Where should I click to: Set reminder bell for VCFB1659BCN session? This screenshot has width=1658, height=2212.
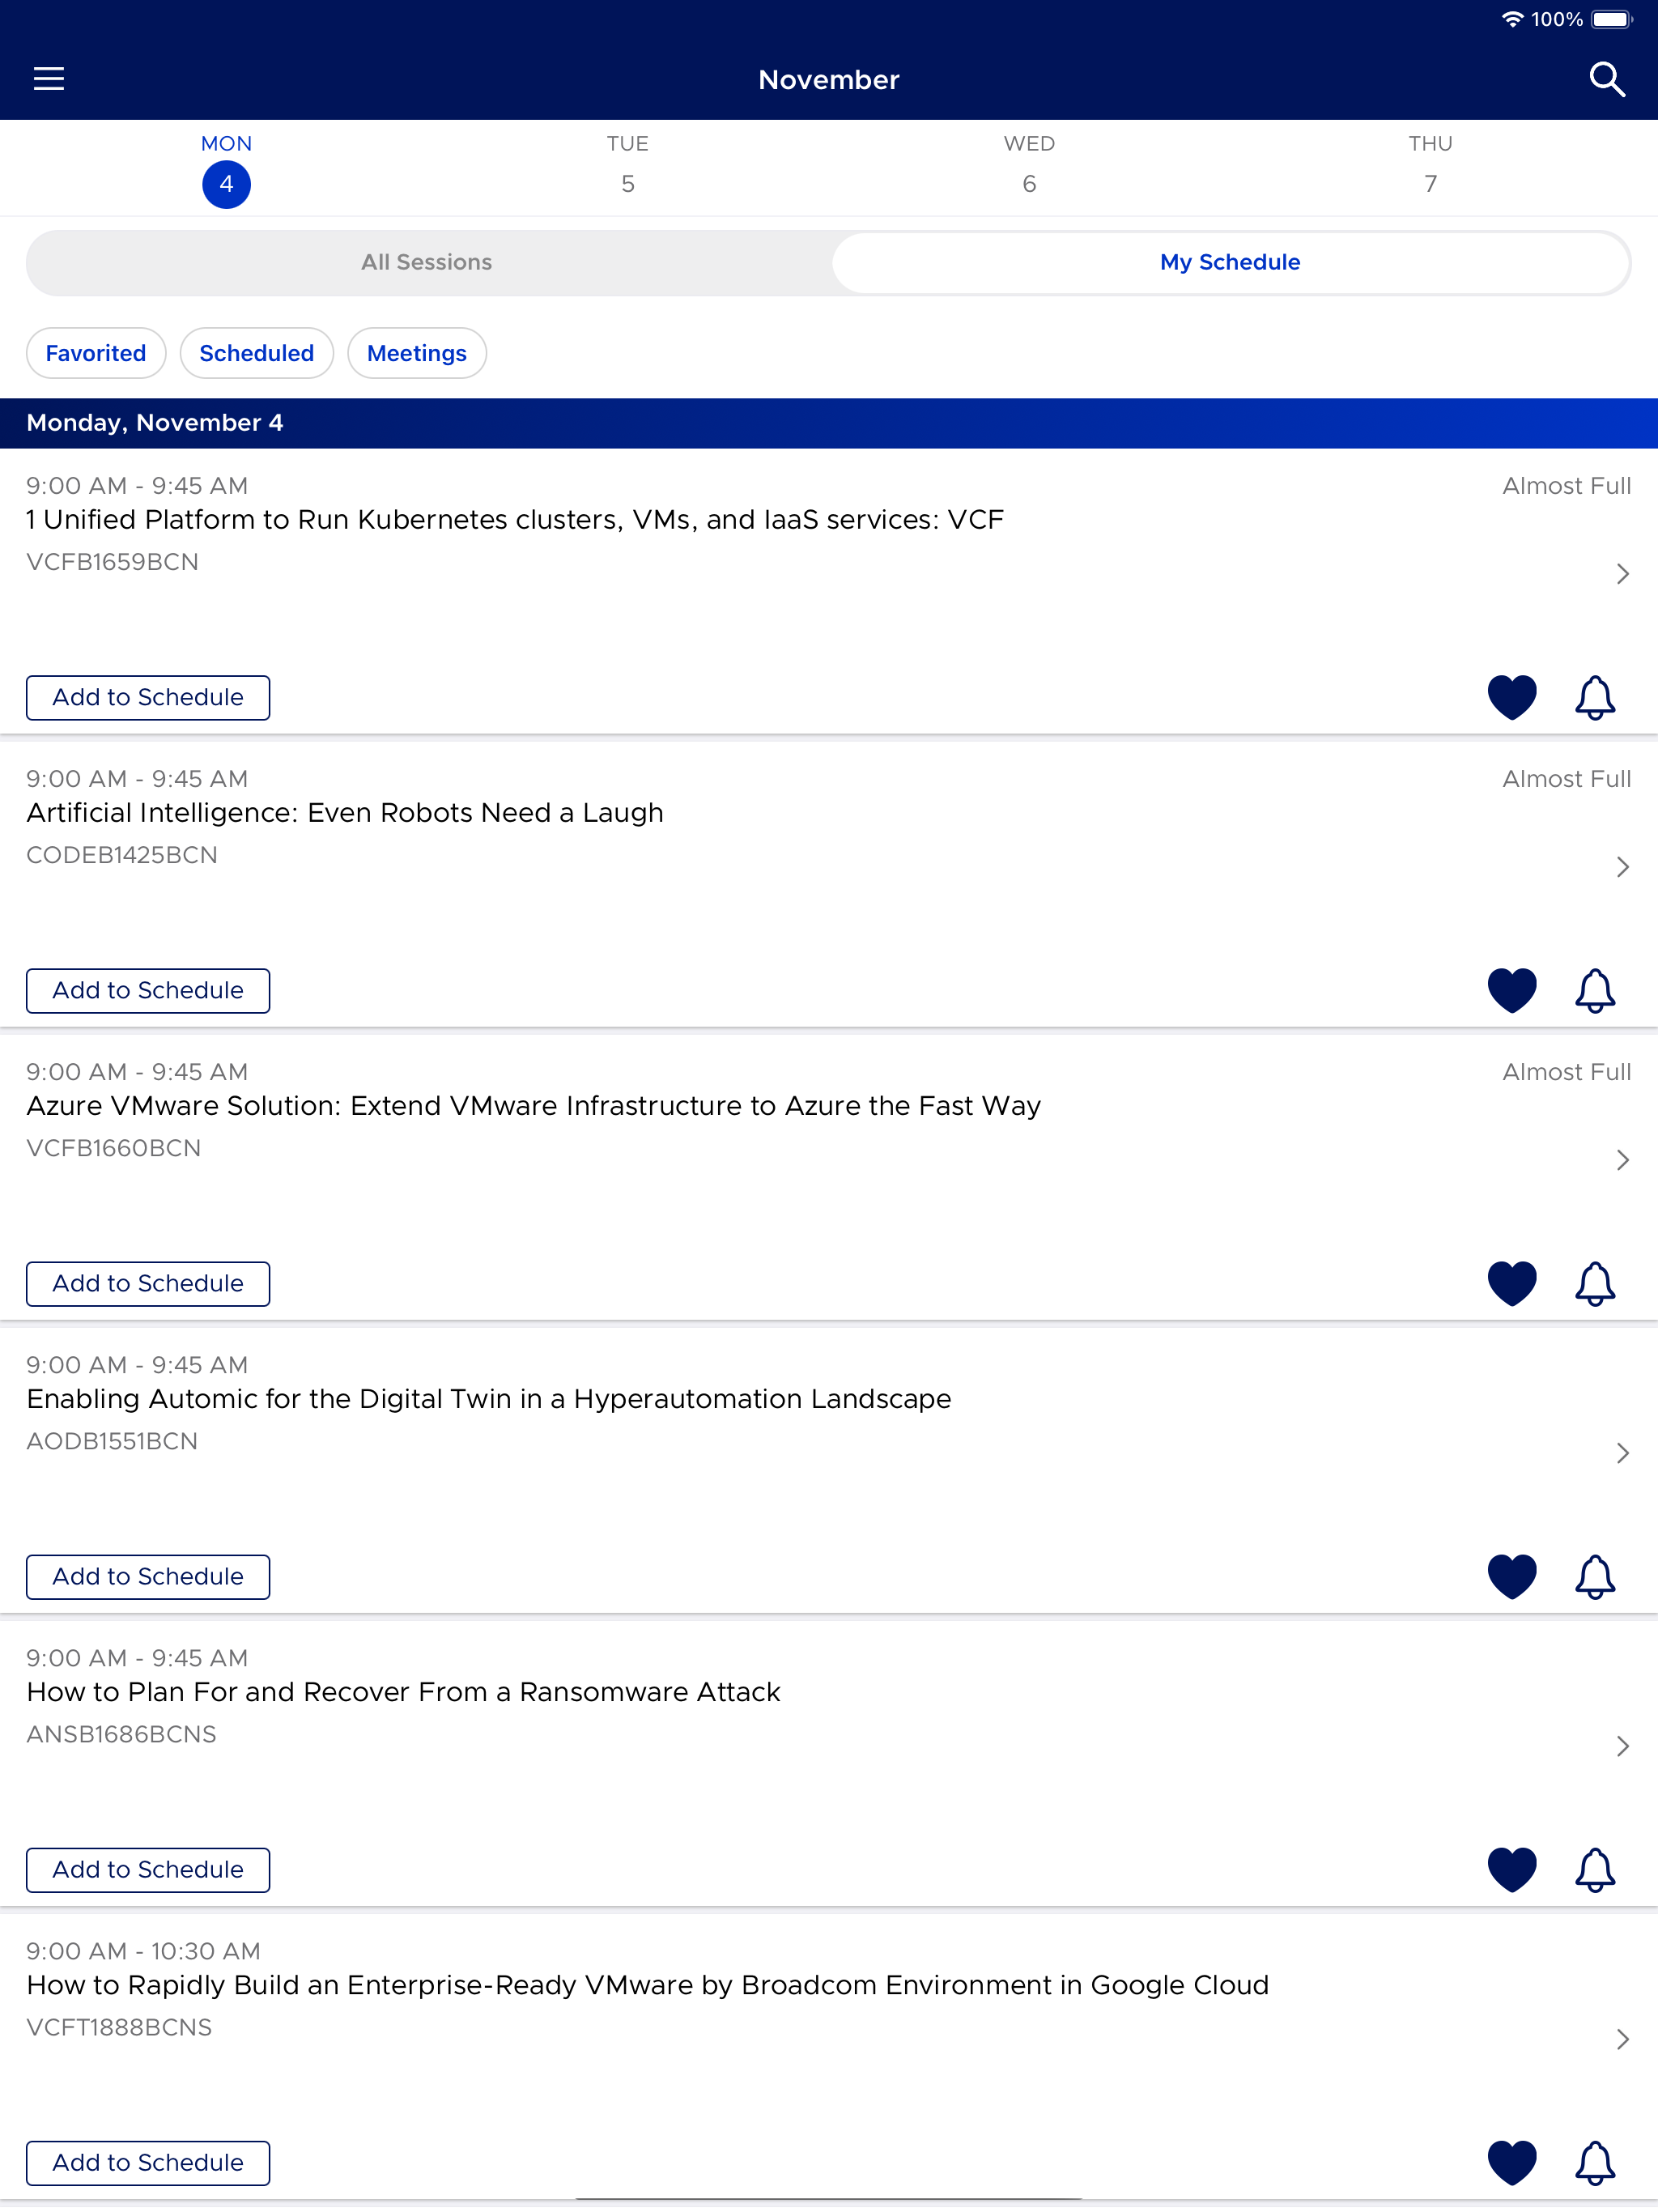pyautogui.click(x=1594, y=697)
